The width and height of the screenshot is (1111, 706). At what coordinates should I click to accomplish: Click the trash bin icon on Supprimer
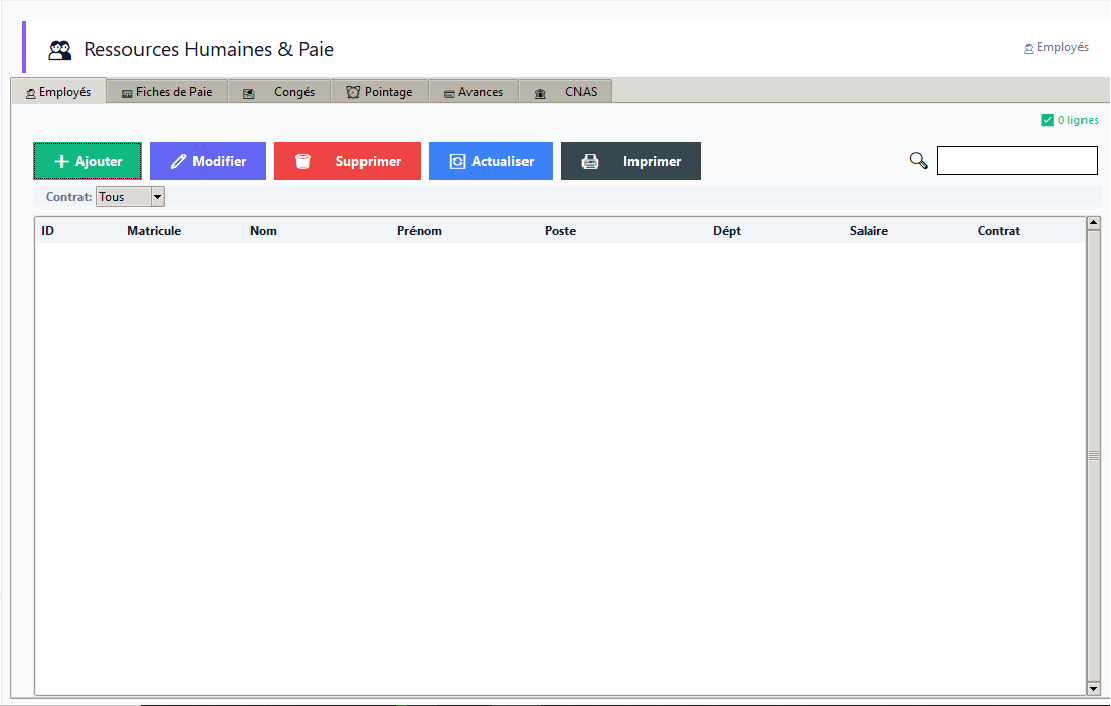[303, 162]
